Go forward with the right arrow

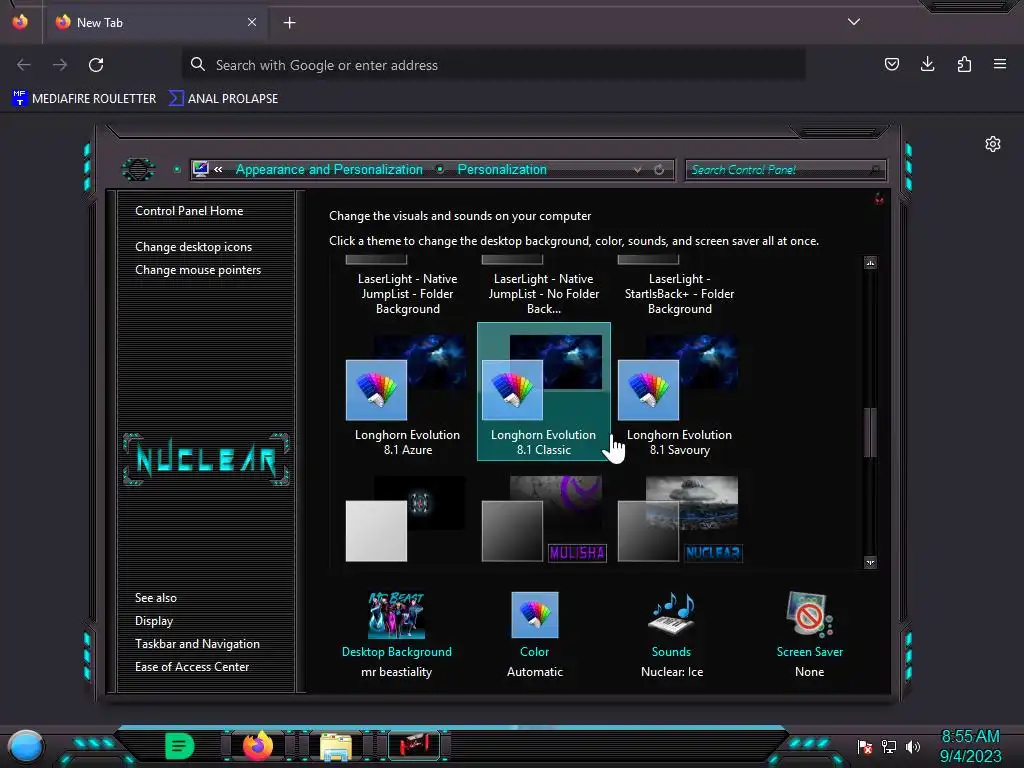tap(60, 65)
